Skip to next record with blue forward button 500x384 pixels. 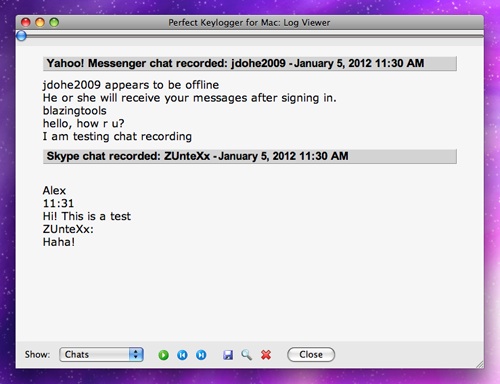[201, 355]
